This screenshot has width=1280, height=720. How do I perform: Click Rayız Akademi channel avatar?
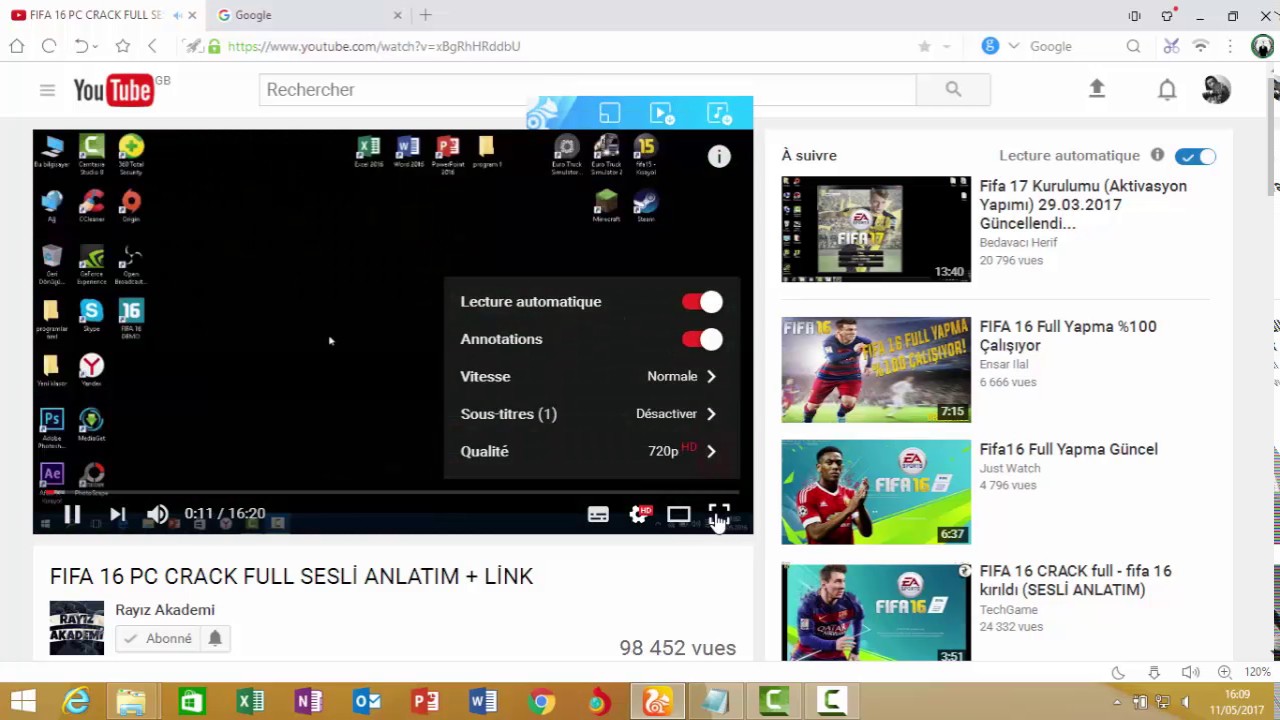click(x=77, y=628)
